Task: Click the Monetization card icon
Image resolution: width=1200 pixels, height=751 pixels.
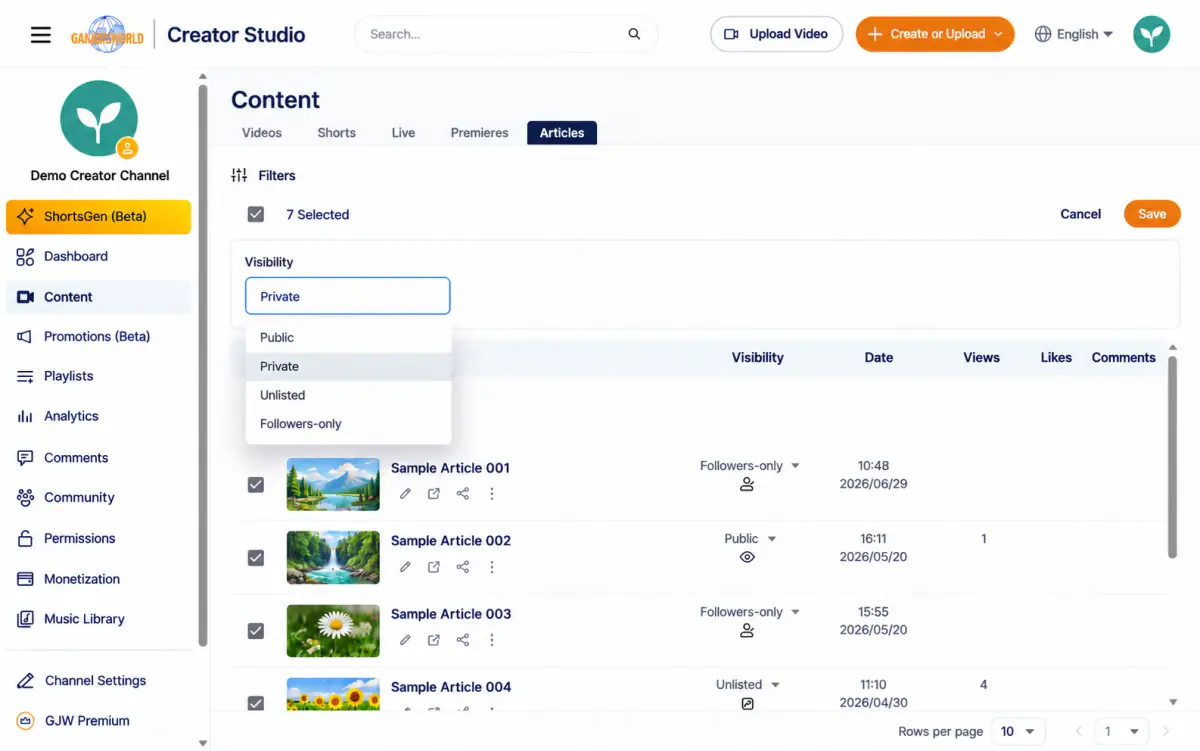Action: (25, 579)
